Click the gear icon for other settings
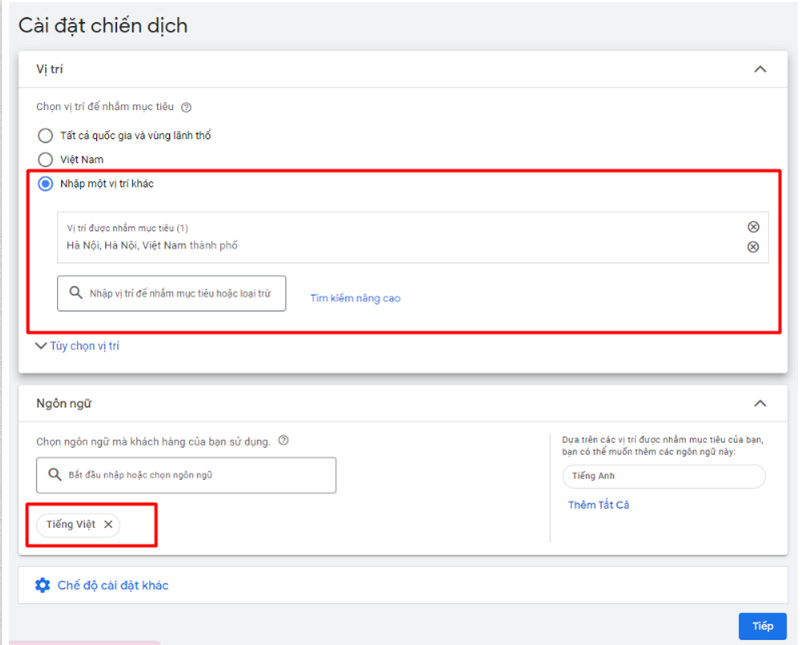Screen dimensions: 800x645 (43, 585)
